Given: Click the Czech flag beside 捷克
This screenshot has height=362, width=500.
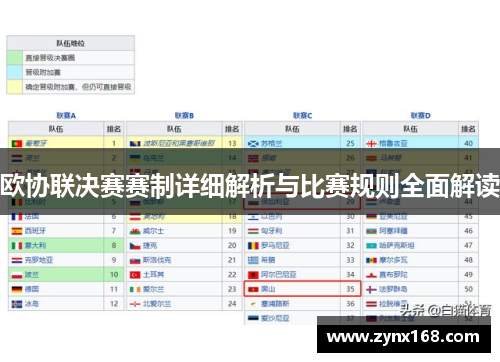Looking at the screenshot, I should 135,246.
